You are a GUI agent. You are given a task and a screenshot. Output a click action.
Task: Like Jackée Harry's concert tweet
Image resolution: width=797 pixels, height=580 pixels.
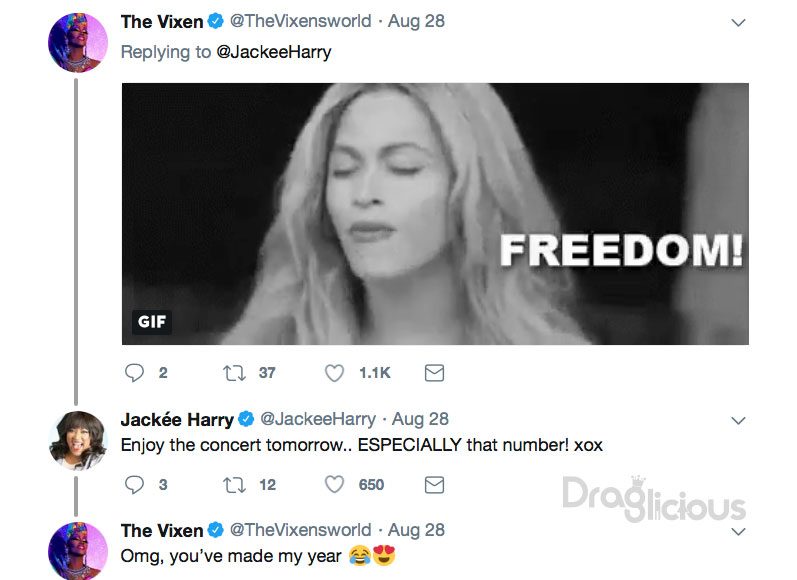[x=334, y=484]
